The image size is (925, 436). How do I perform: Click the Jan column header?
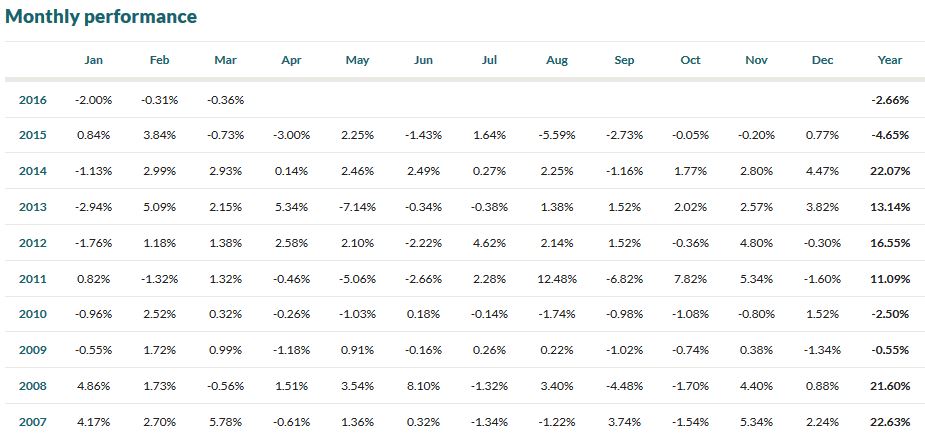94,60
